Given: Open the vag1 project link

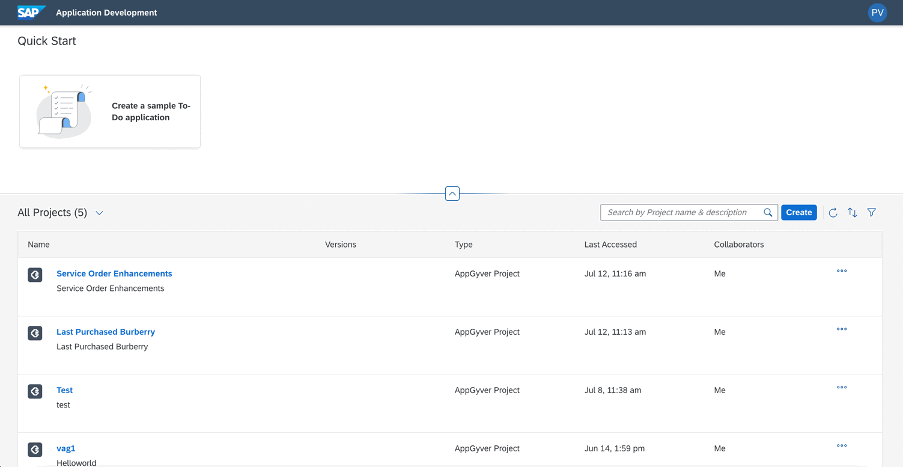Looking at the screenshot, I should [x=66, y=448].
